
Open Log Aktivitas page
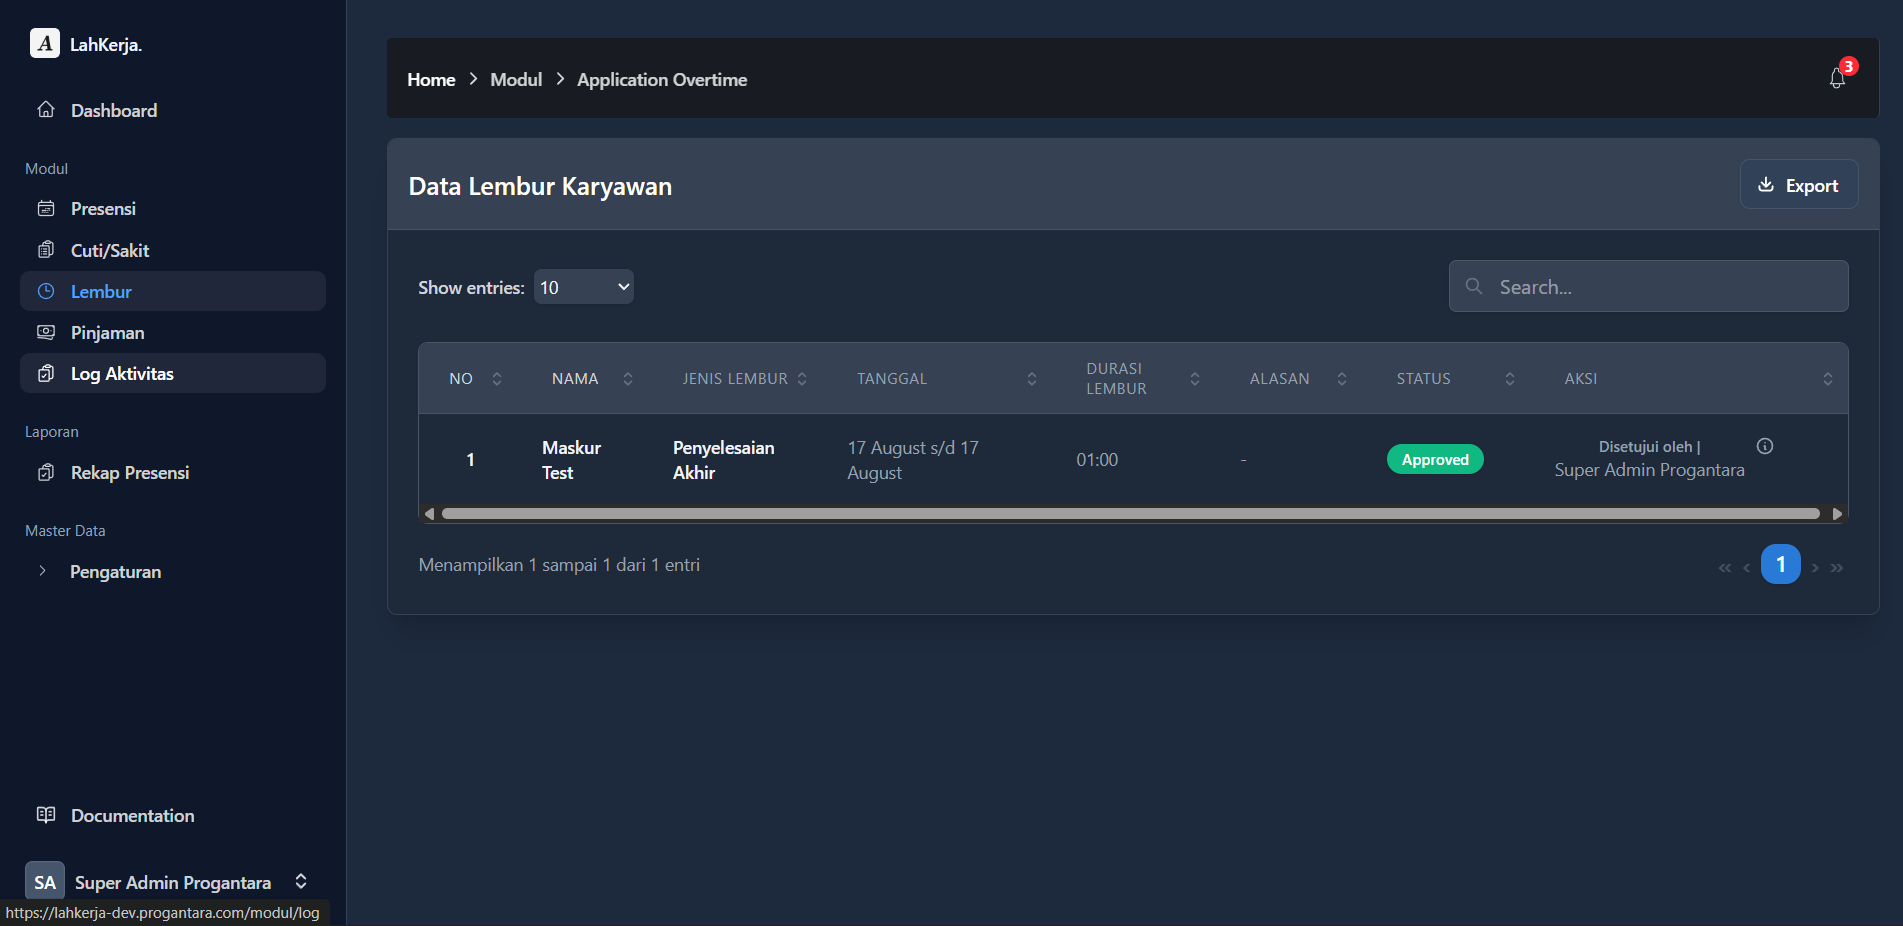[122, 373]
